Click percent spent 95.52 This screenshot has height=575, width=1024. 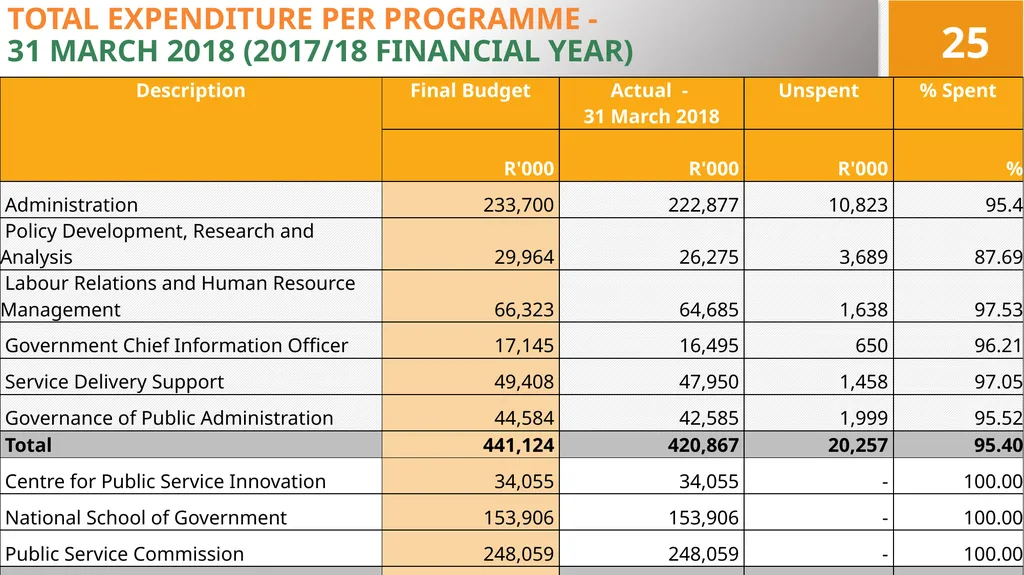click(x=999, y=418)
